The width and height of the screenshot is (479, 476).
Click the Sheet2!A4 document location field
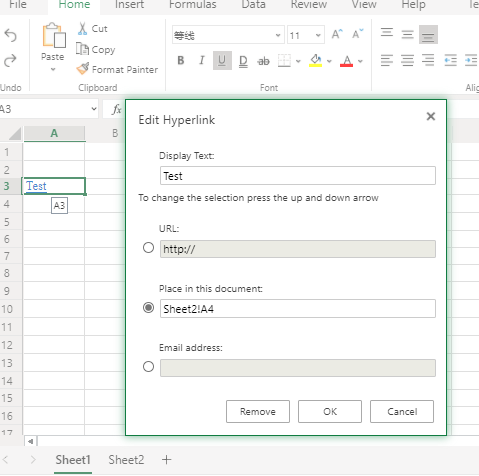298,309
